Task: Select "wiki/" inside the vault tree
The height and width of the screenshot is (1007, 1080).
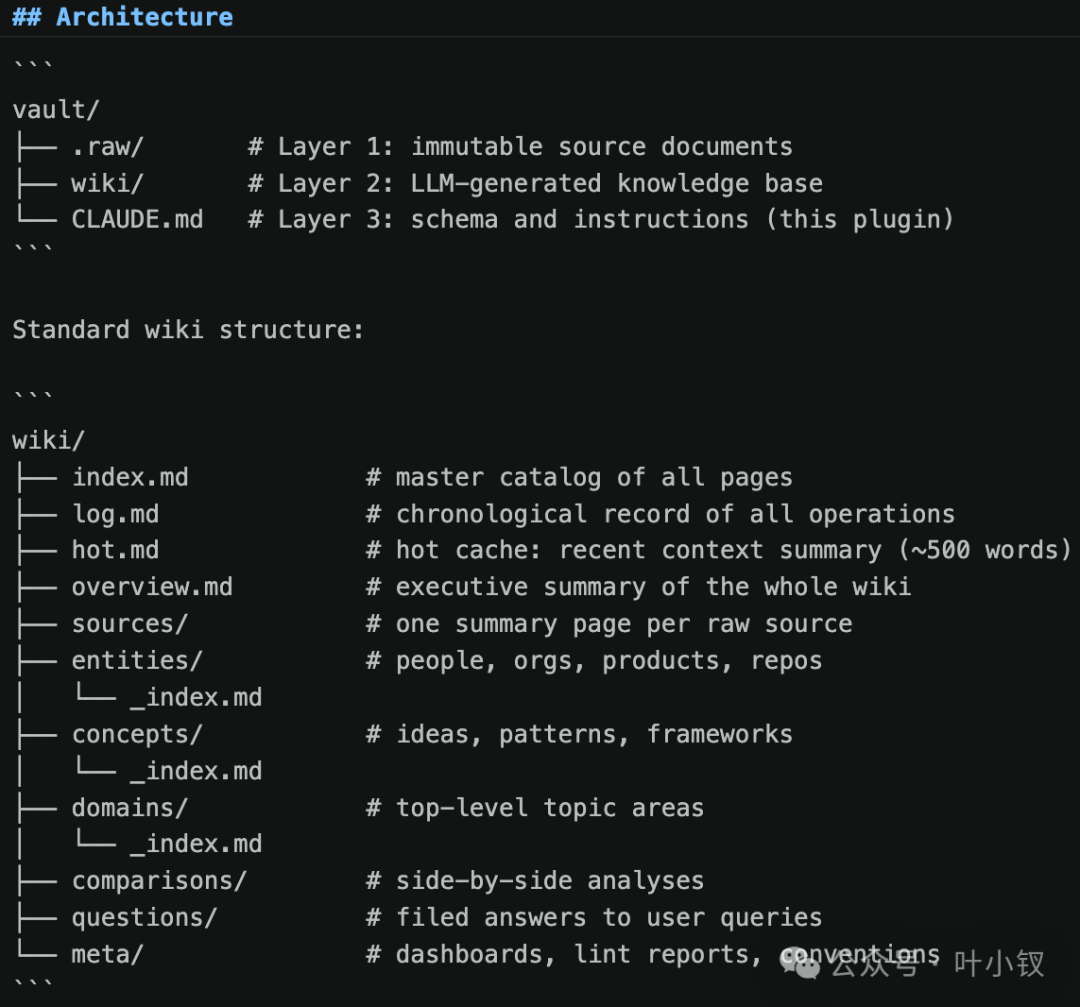Action: (107, 183)
